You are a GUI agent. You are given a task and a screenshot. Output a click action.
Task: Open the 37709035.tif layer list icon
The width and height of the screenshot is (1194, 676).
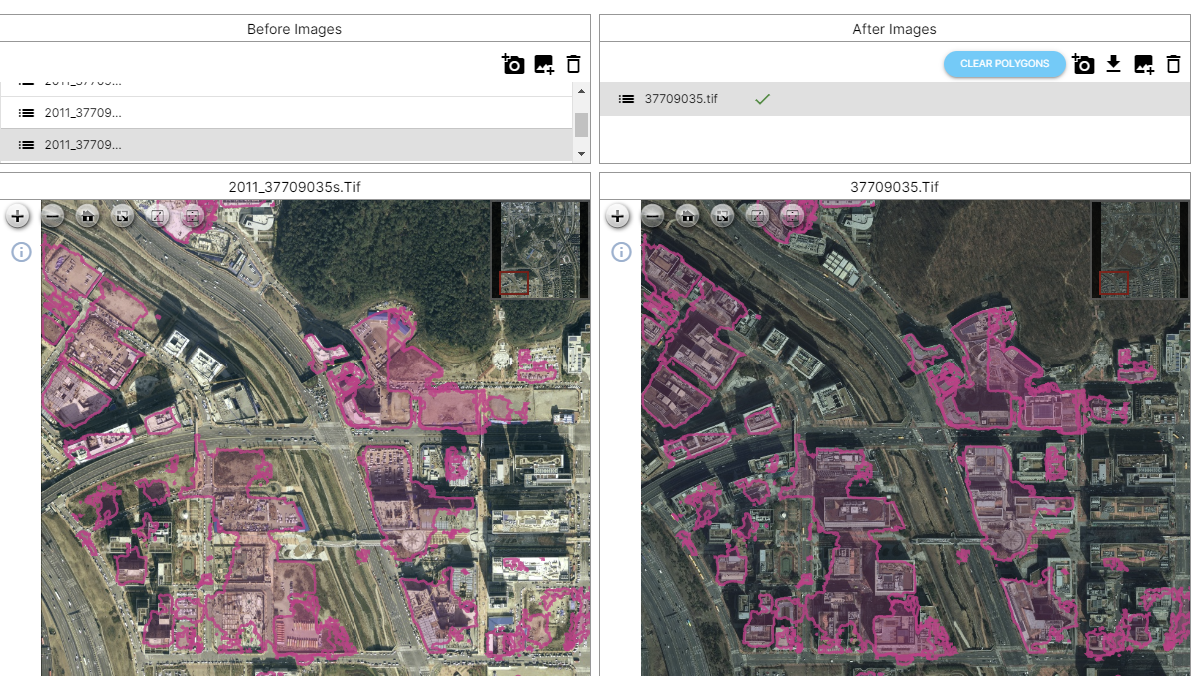pyautogui.click(x=626, y=99)
